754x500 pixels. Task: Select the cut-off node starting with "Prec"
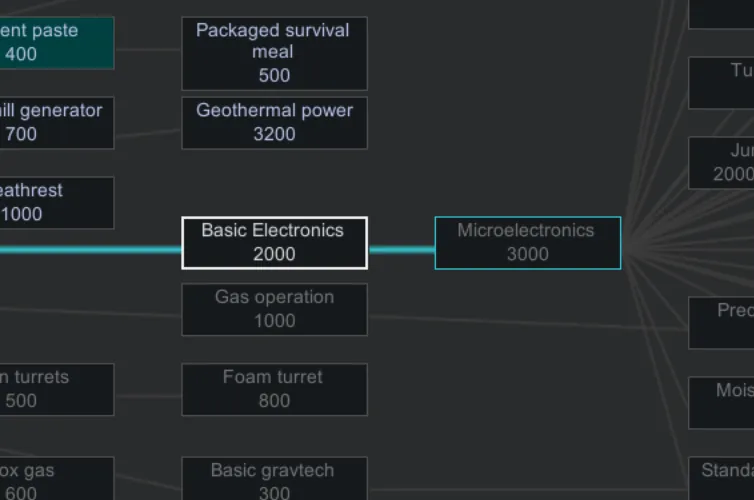722,322
